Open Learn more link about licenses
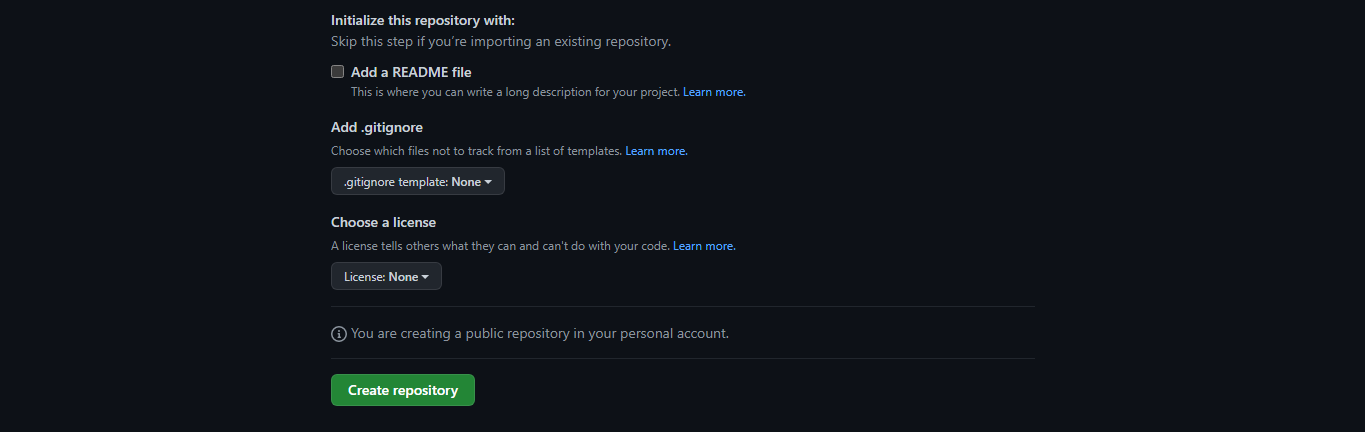Screen dimensions: 1365x432 click(x=704, y=246)
